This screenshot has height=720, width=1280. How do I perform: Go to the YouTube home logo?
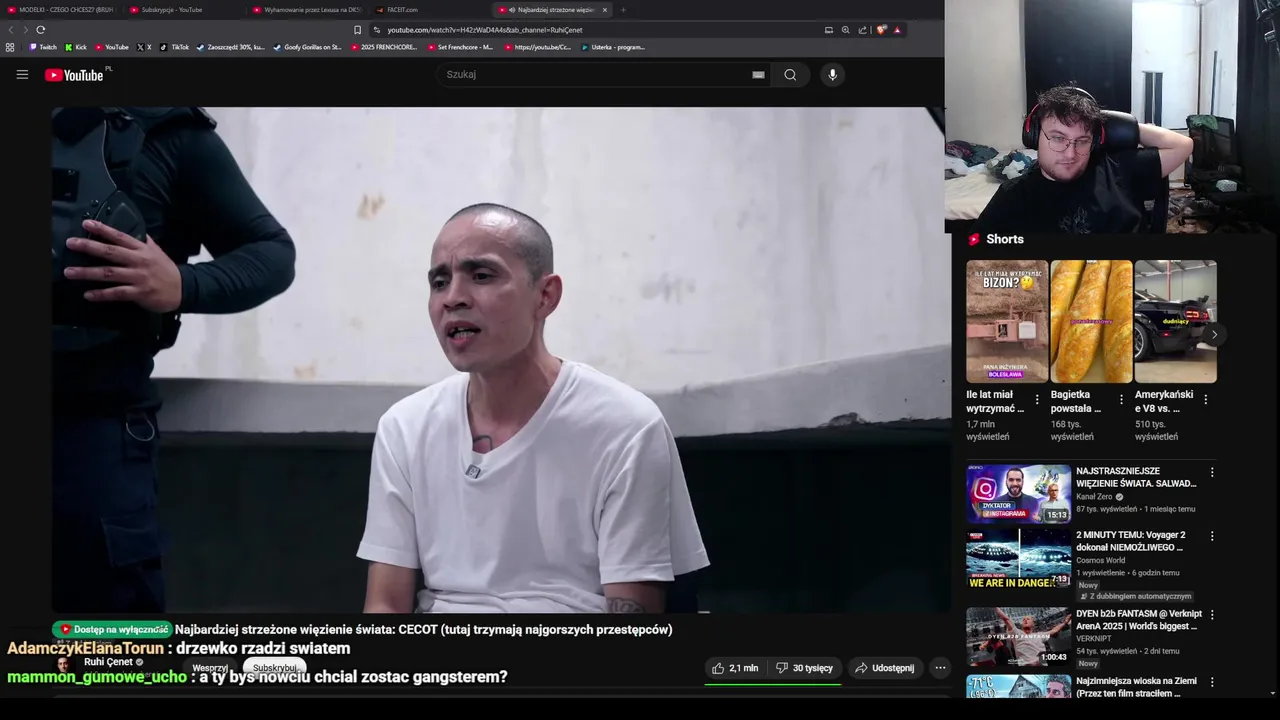[x=75, y=75]
